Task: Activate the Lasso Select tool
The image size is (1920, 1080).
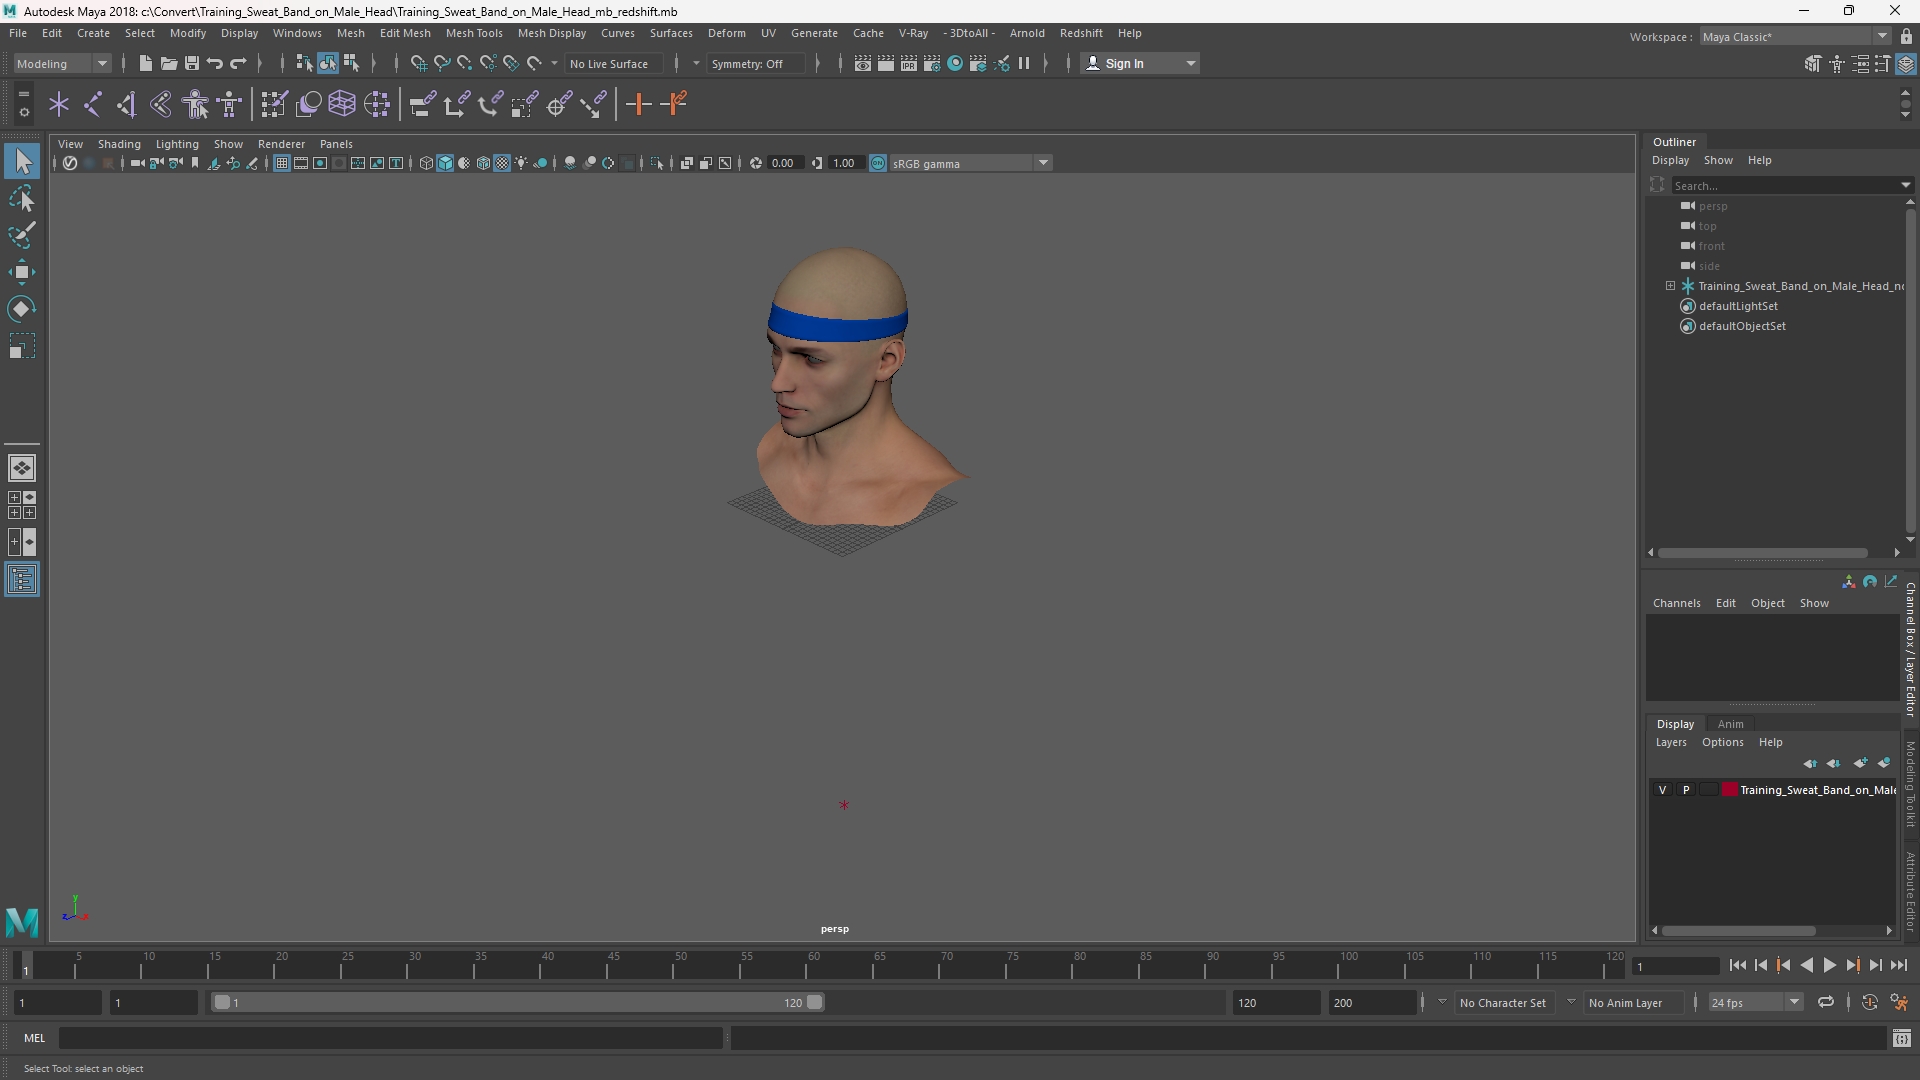Action: click(22, 199)
